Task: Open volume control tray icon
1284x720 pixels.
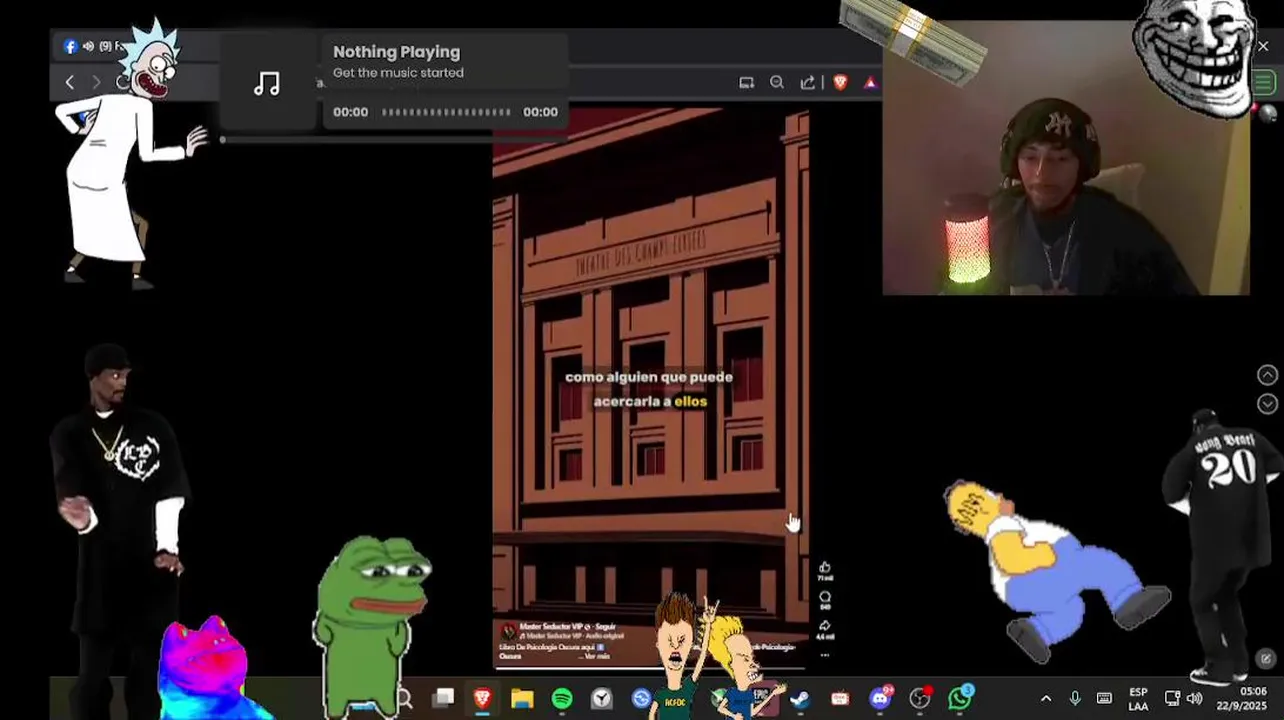Action: tap(1194, 698)
